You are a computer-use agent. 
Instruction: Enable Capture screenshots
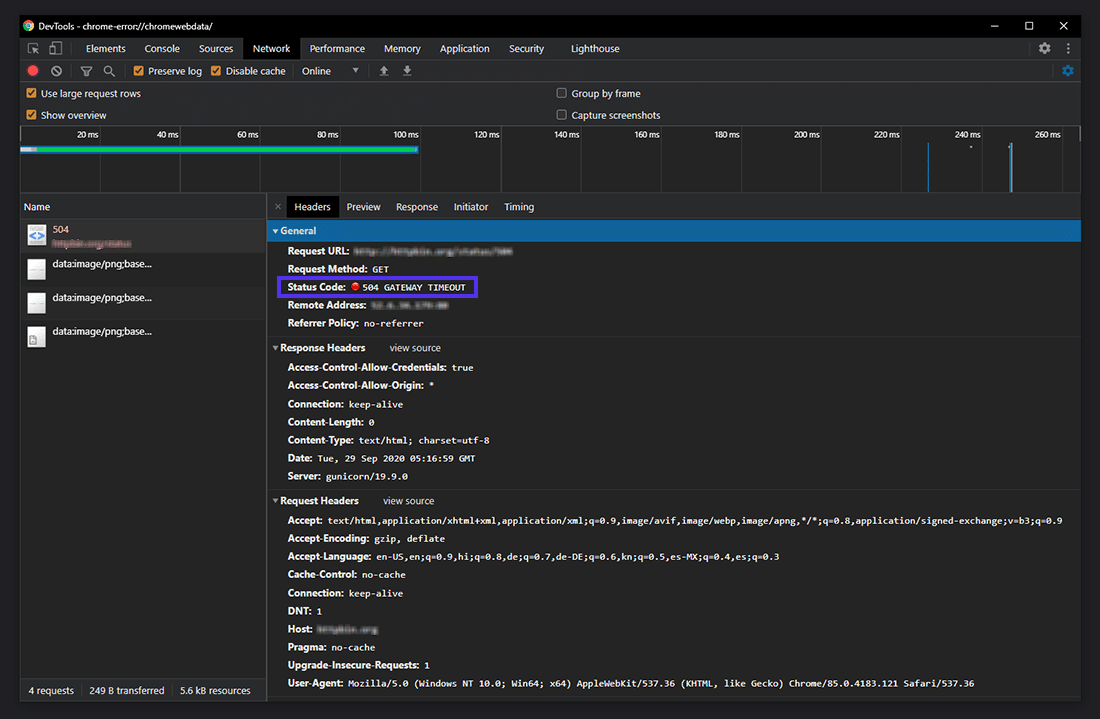[561, 114]
